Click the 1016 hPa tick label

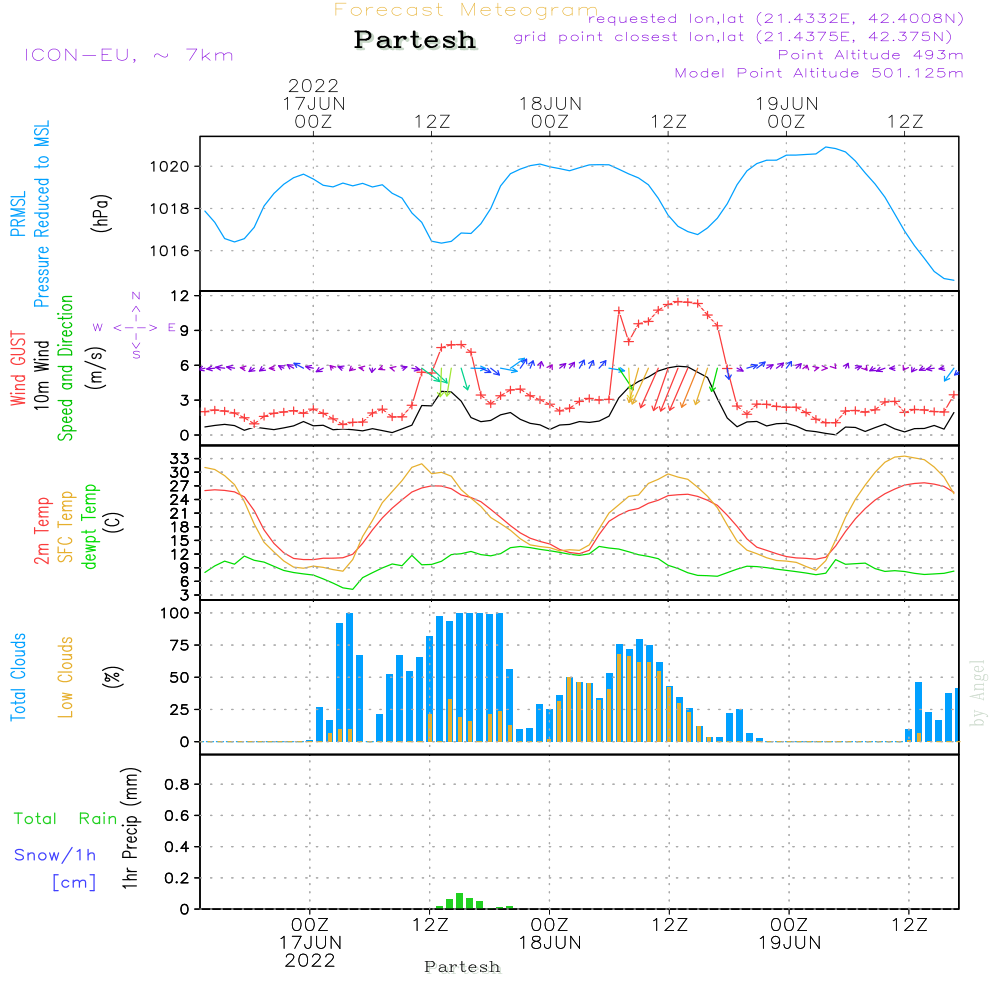[x=169, y=251]
